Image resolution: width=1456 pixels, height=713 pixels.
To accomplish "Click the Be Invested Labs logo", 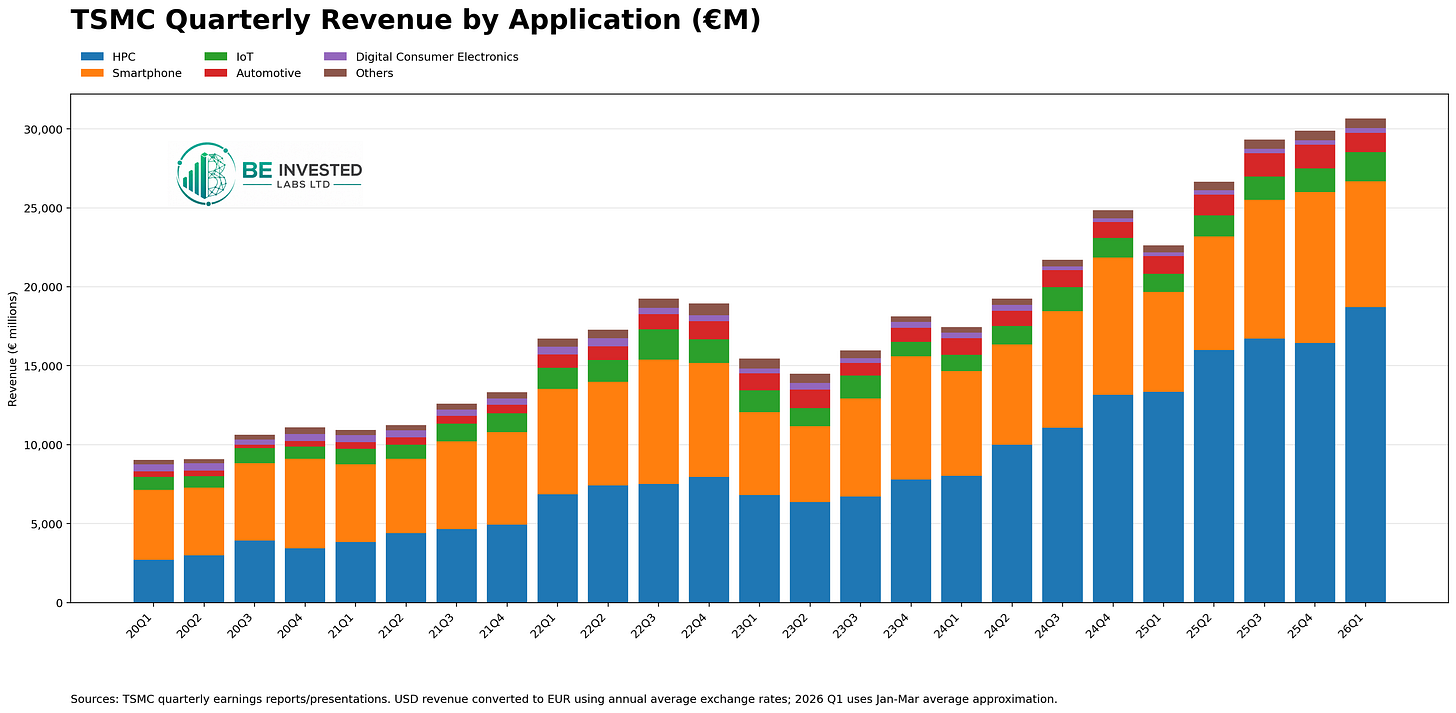I will (x=269, y=174).
